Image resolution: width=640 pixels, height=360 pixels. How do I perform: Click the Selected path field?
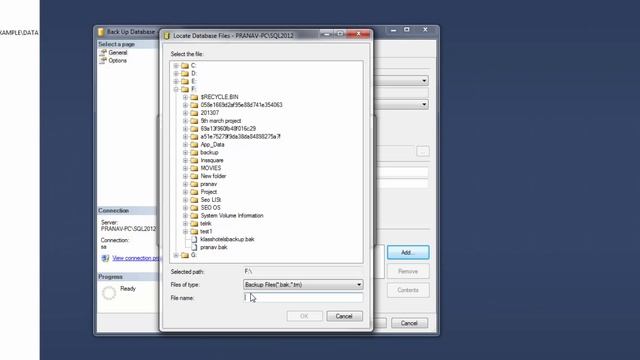(x=303, y=271)
